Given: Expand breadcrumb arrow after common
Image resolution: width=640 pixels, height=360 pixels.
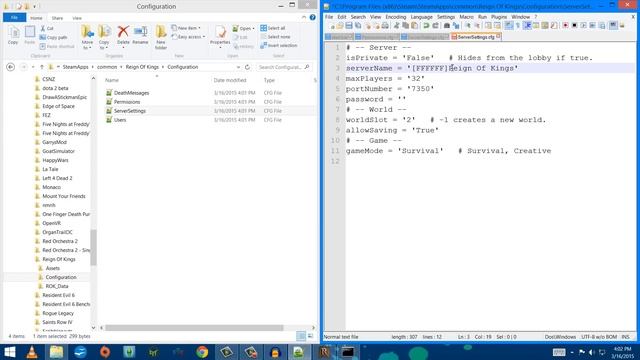Looking at the screenshot, I should pyautogui.click(x=121, y=67).
